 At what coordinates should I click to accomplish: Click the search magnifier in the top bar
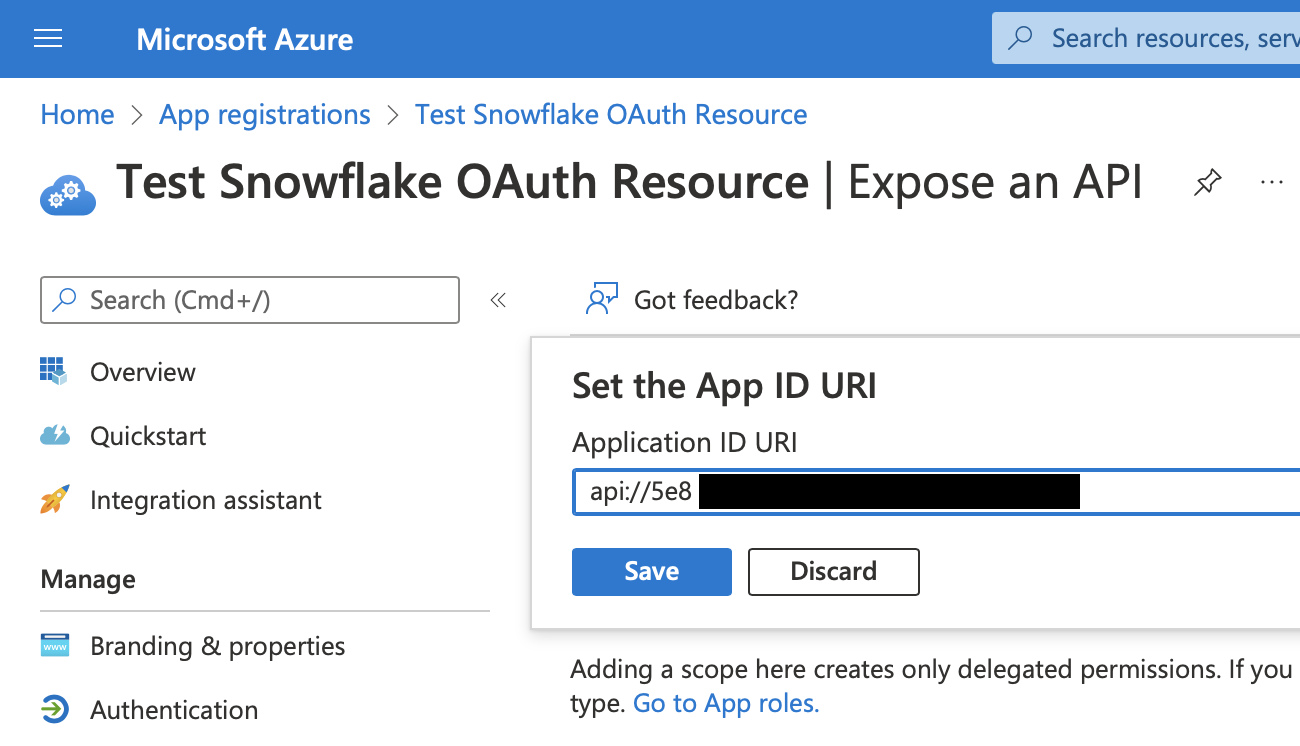point(1019,37)
